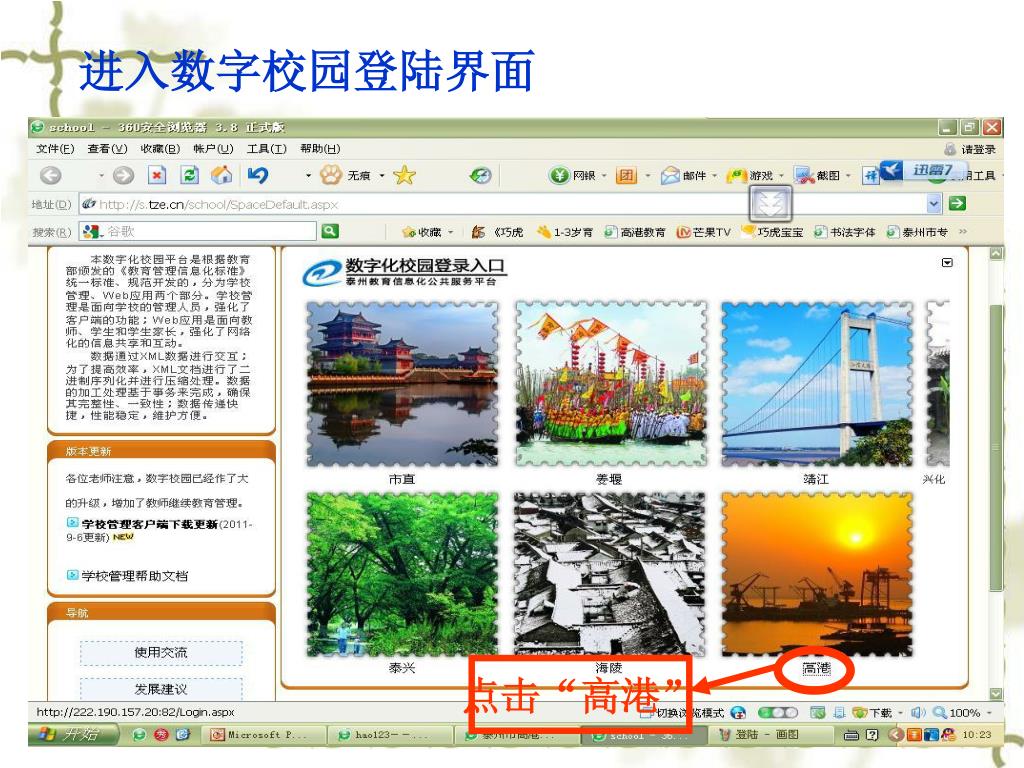Click the blue Undo closed tab arrow
The width and height of the screenshot is (1024, 768).
(x=258, y=175)
